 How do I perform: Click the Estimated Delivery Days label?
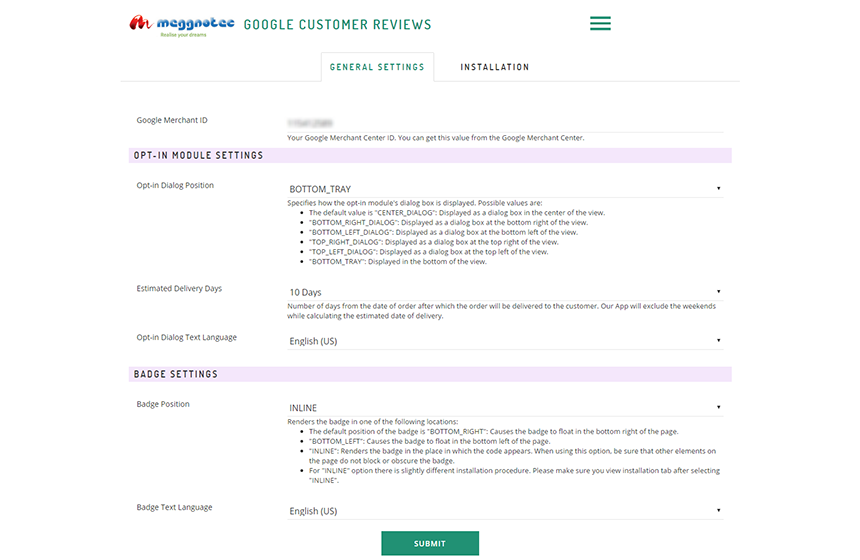pyautogui.click(x=179, y=289)
